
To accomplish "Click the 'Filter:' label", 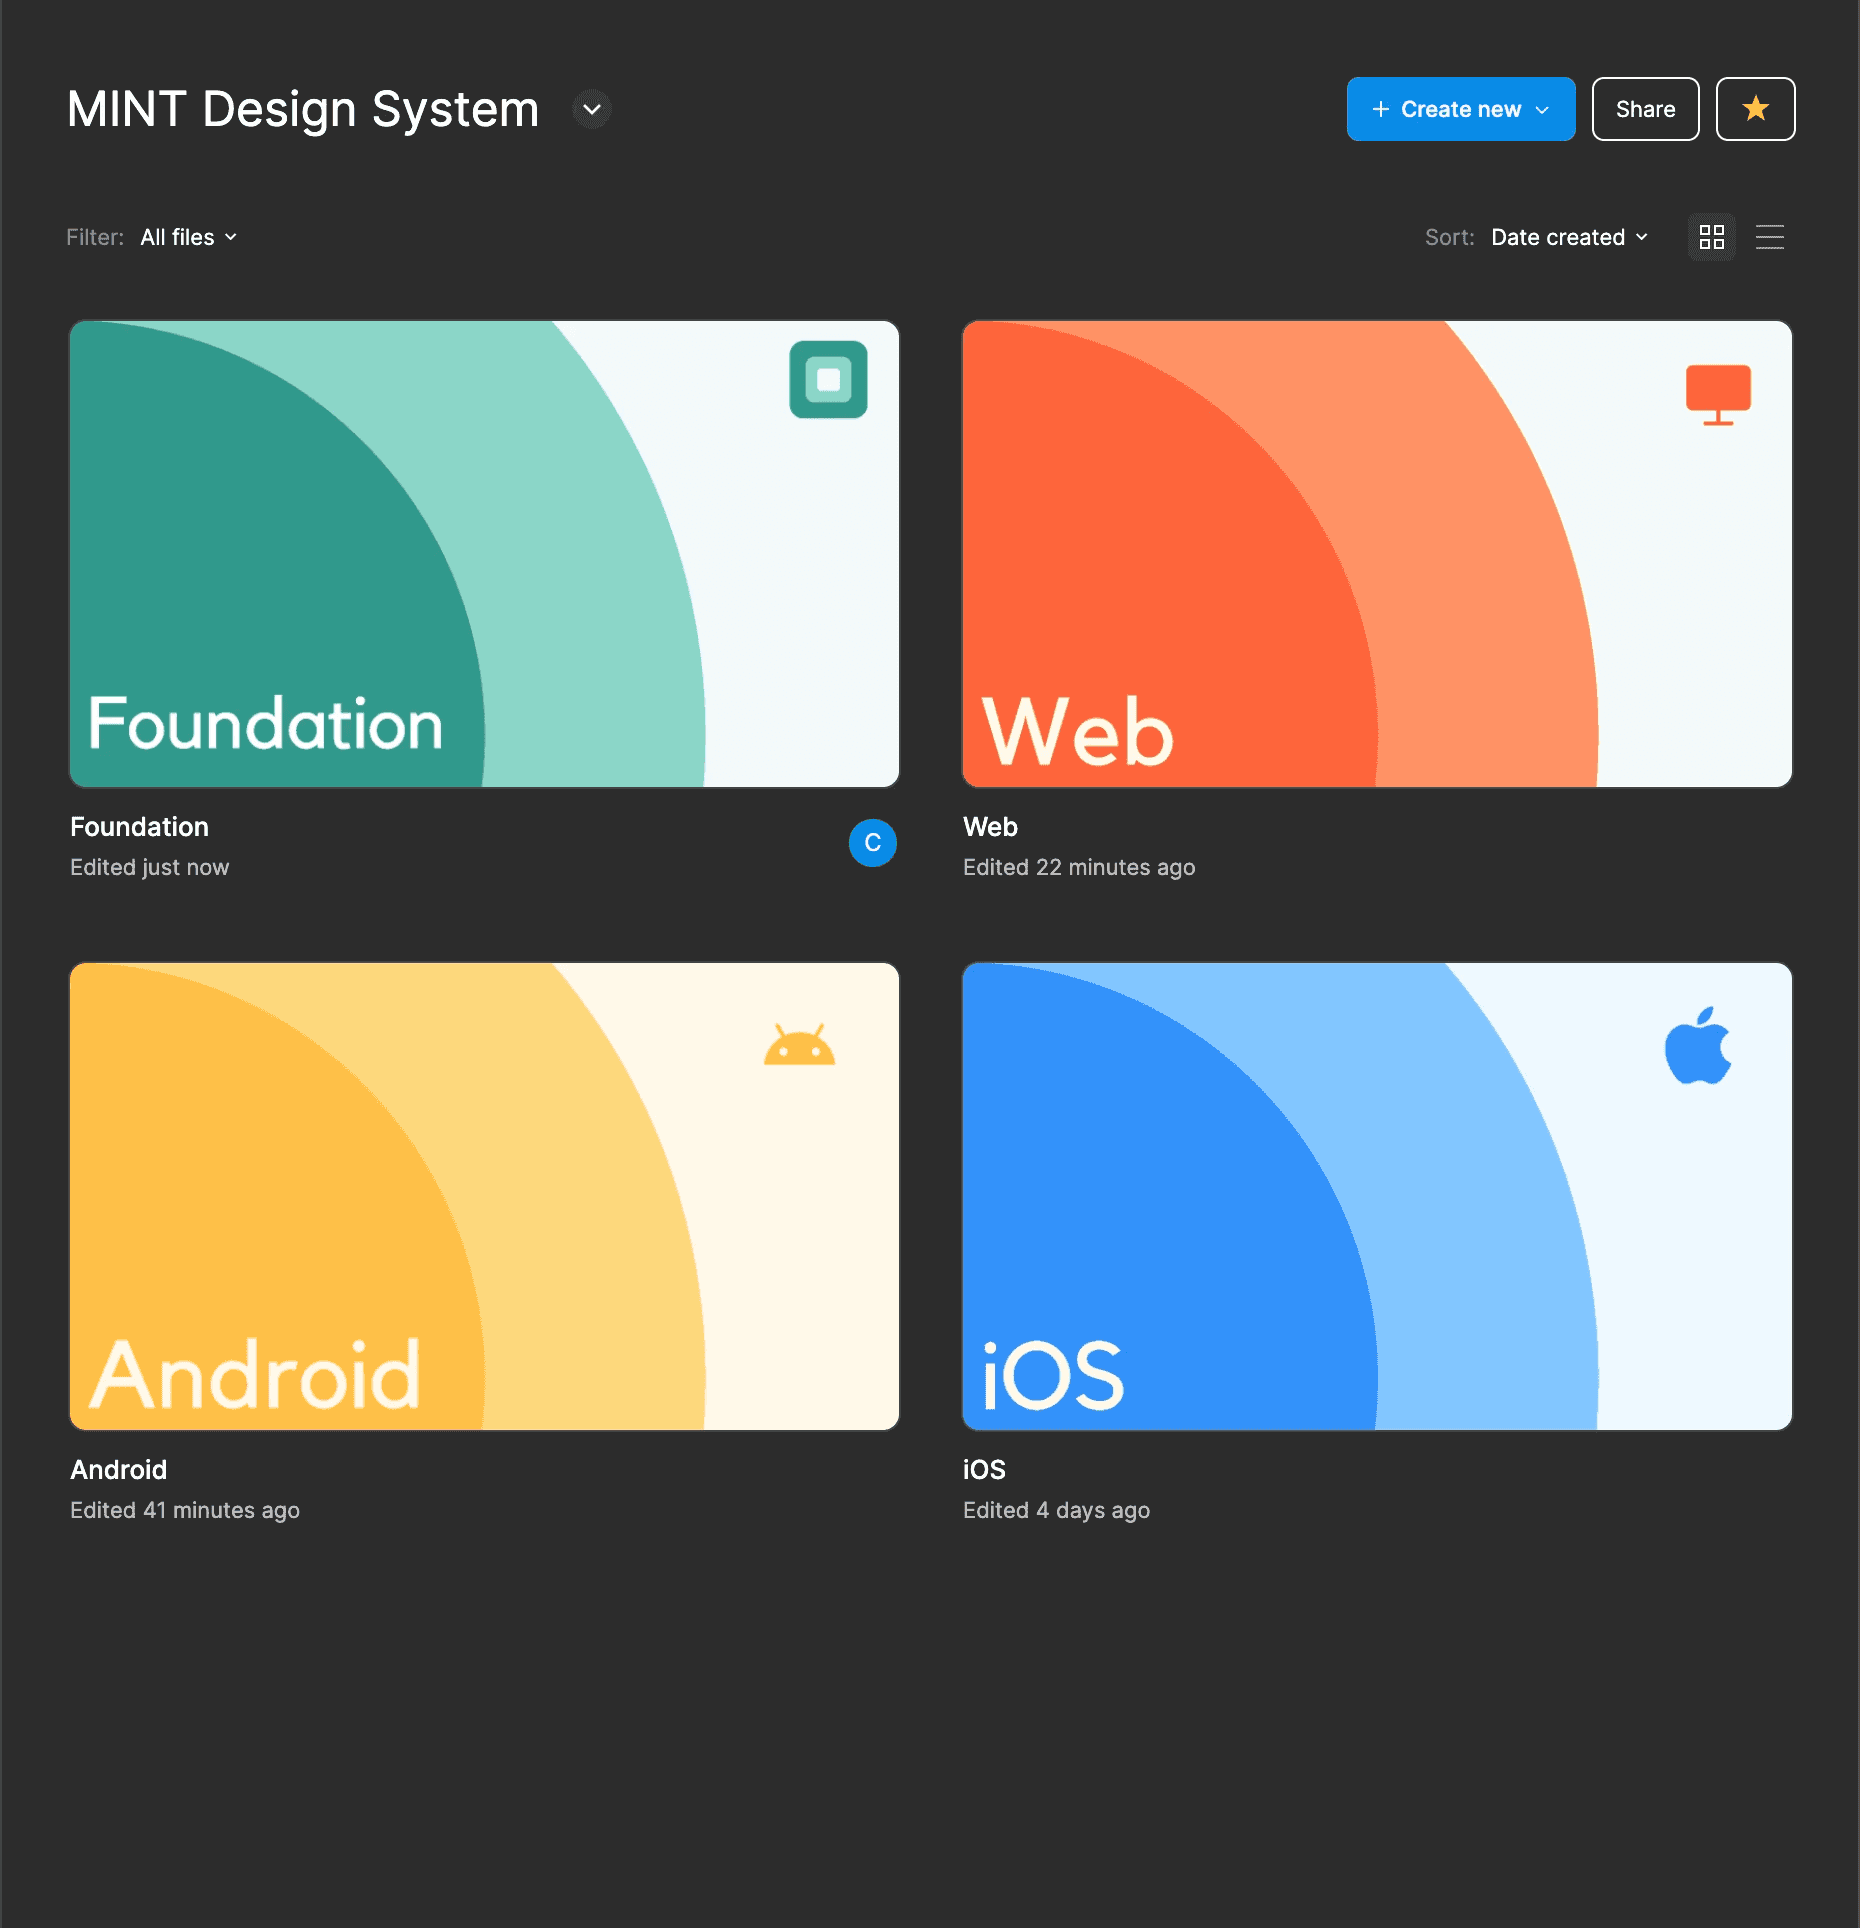I will tap(95, 237).
